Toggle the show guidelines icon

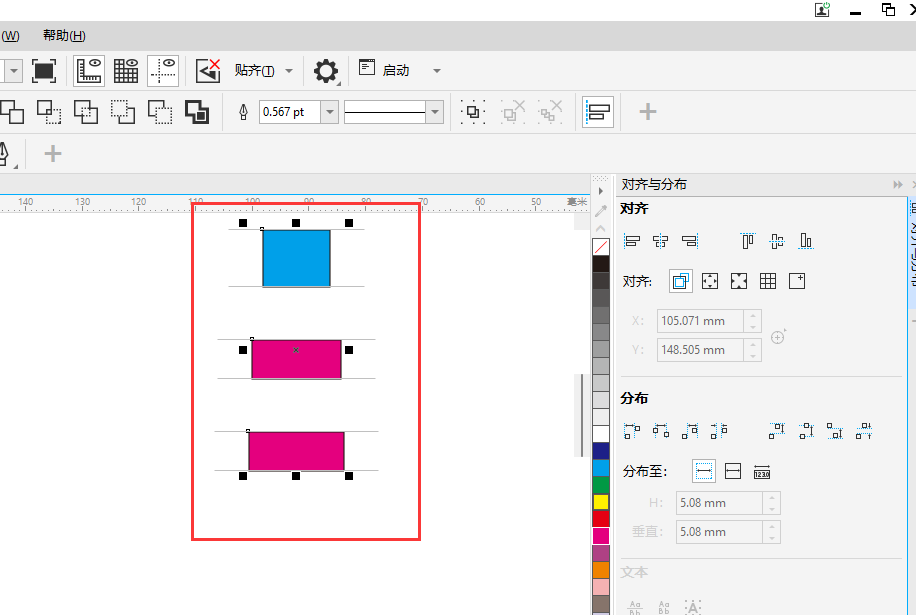[163, 71]
